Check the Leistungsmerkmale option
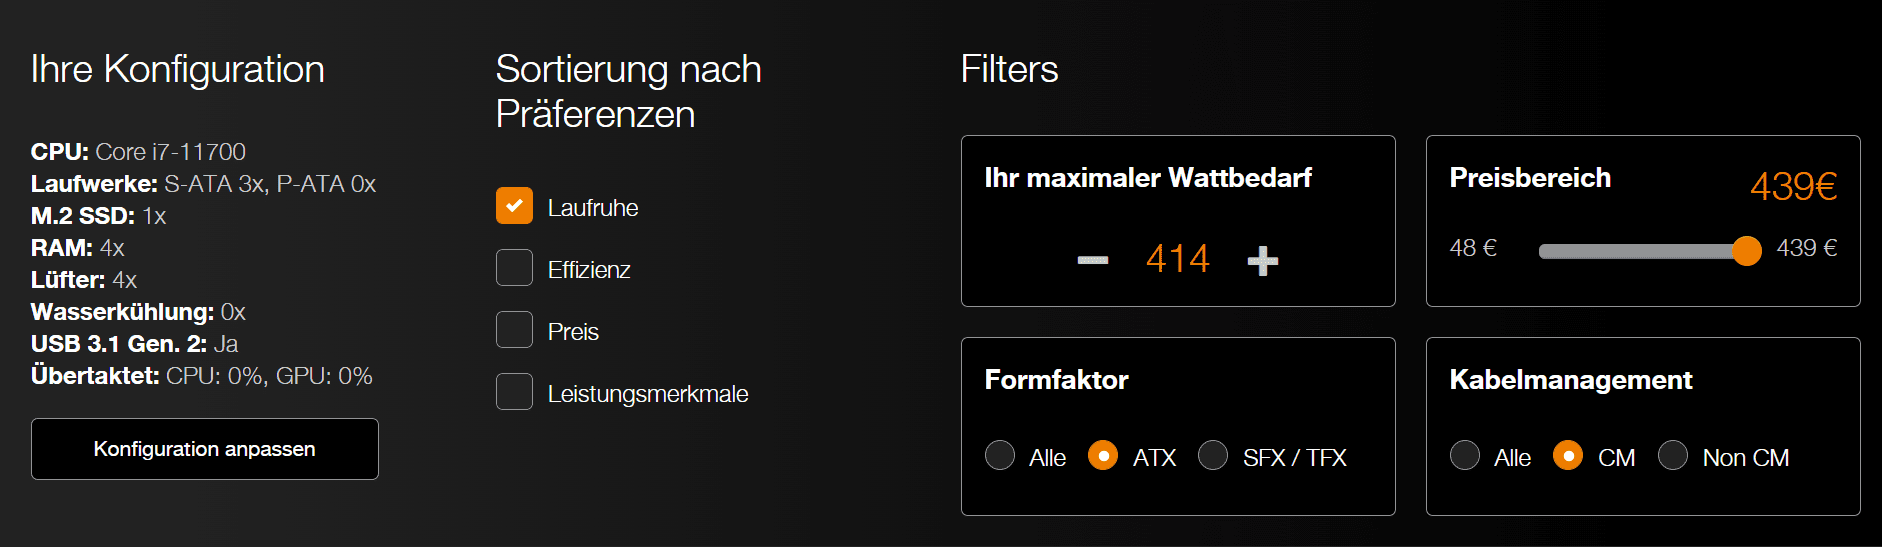This screenshot has width=1882, height=547. [514, 392]
